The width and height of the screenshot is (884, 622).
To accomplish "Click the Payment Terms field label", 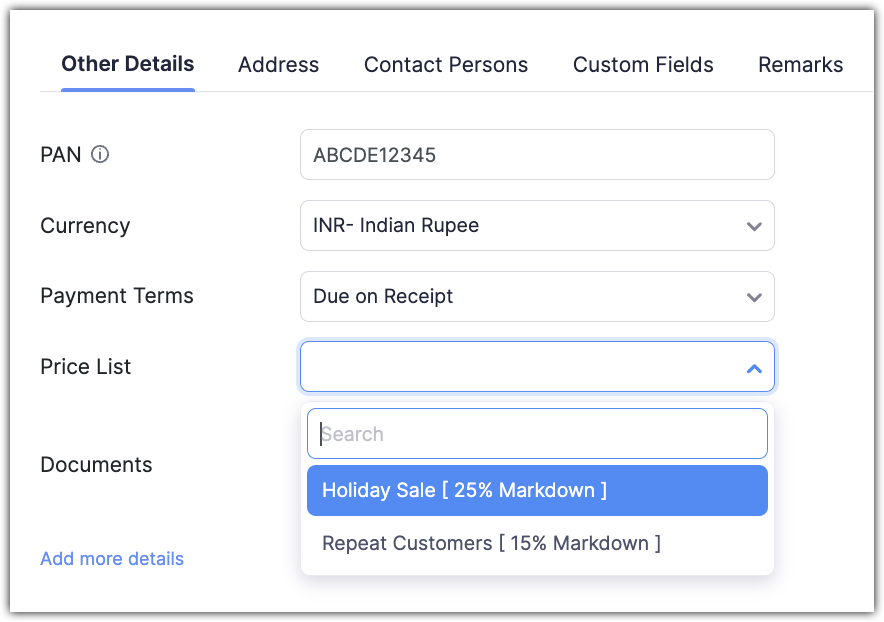I will [x=117, y=296].
